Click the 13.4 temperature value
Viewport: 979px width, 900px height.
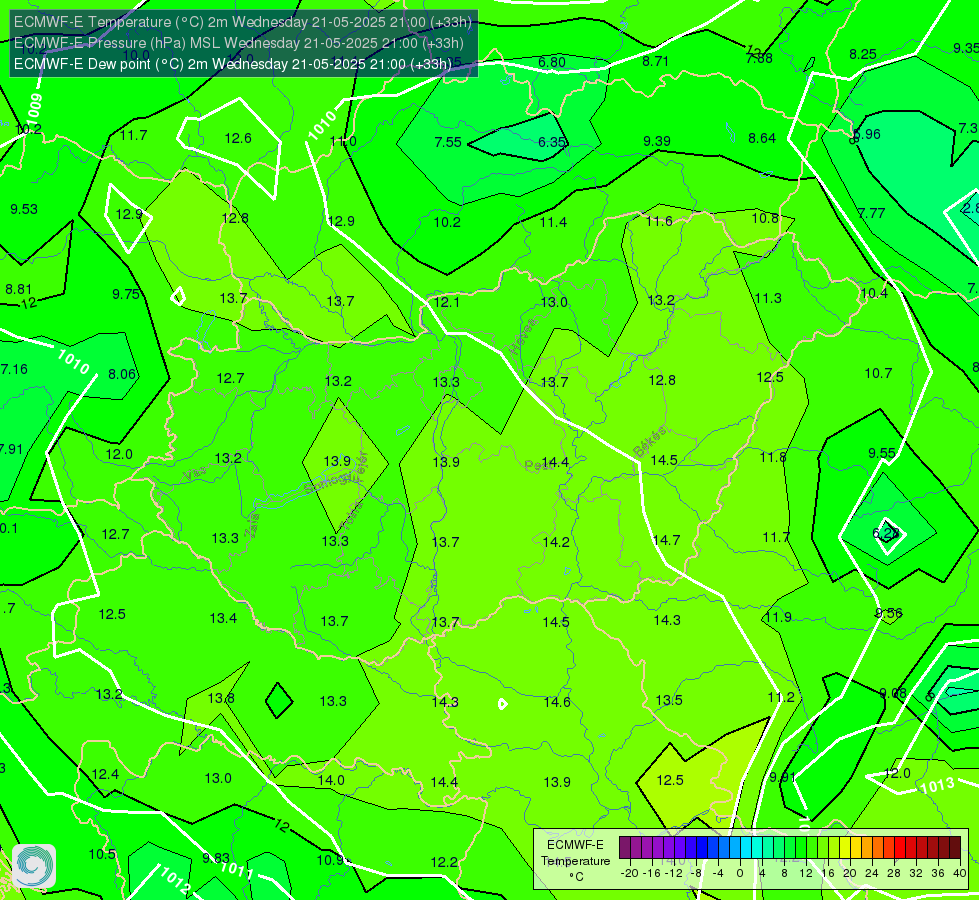click(223, 618)
